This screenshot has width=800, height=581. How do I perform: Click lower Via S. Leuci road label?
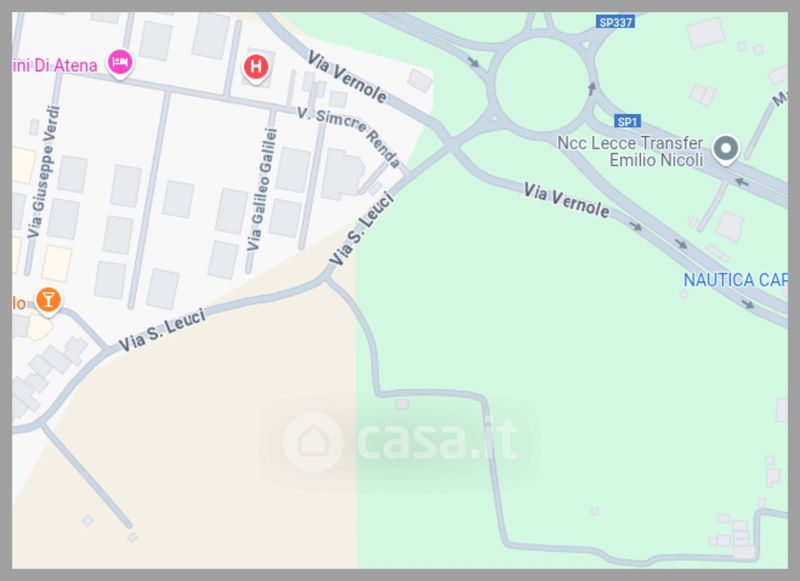(162, 330)
